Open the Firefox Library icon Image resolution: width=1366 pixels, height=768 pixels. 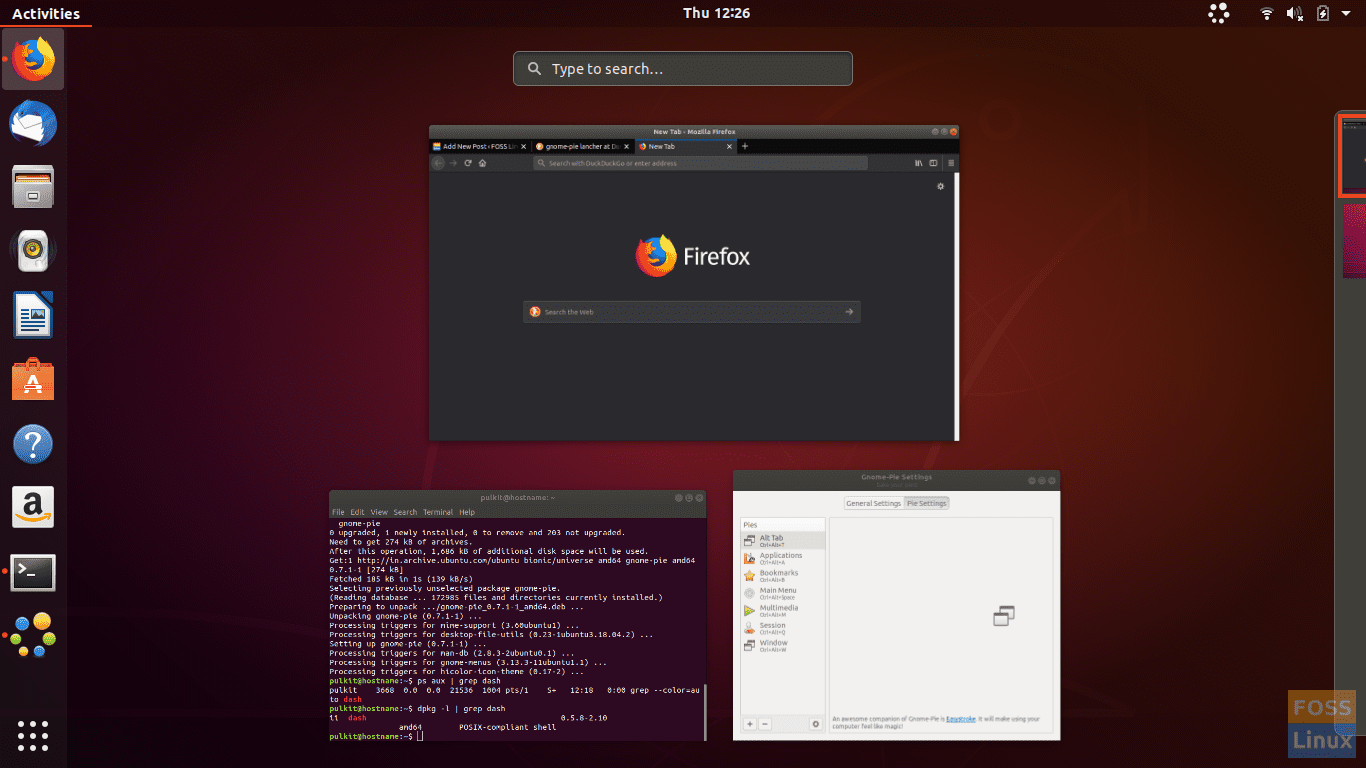[918, 163]
